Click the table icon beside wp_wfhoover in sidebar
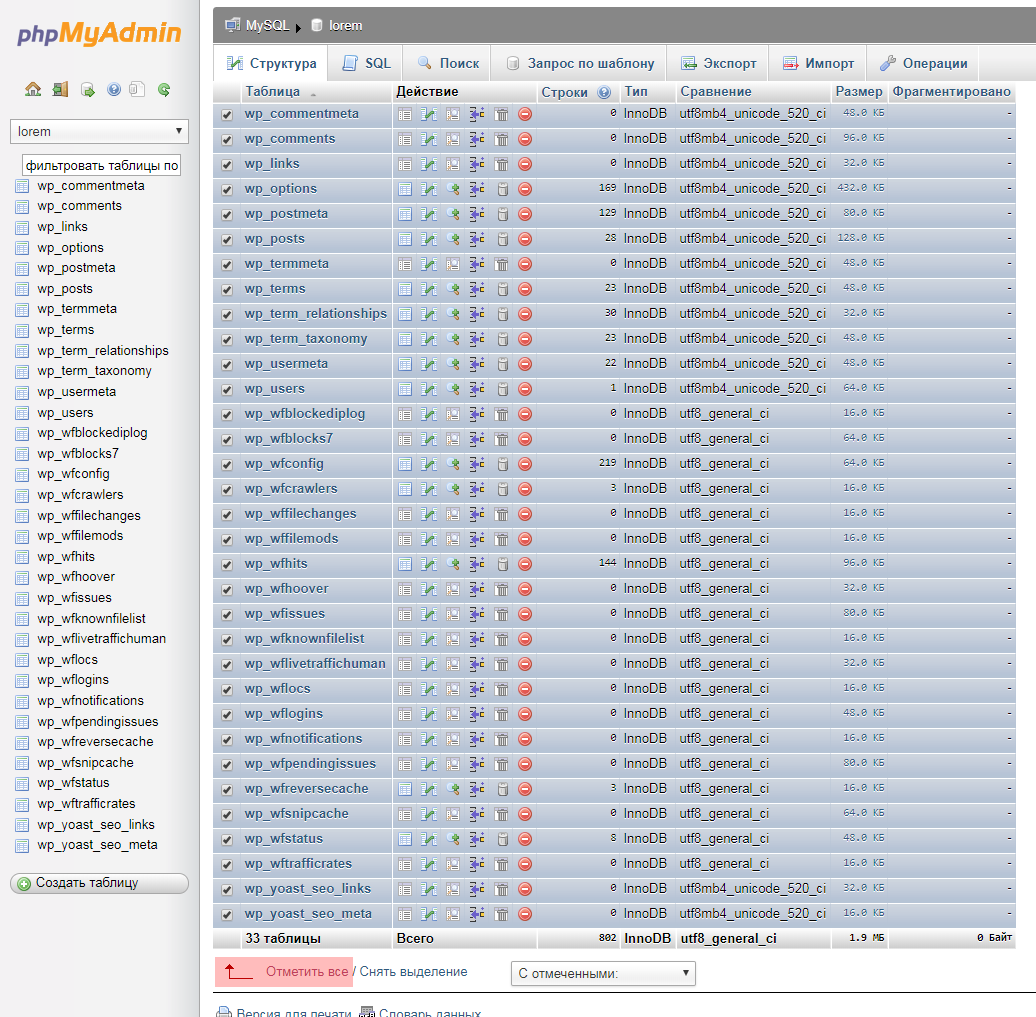Image resolution: width=1036 pixels, height=1017 pixels. tap(22, 578)
